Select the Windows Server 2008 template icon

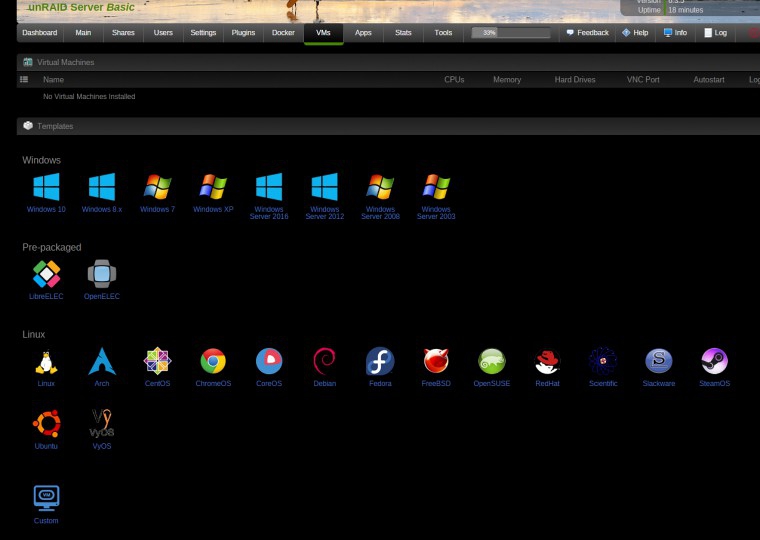click(x=380, y=187)
